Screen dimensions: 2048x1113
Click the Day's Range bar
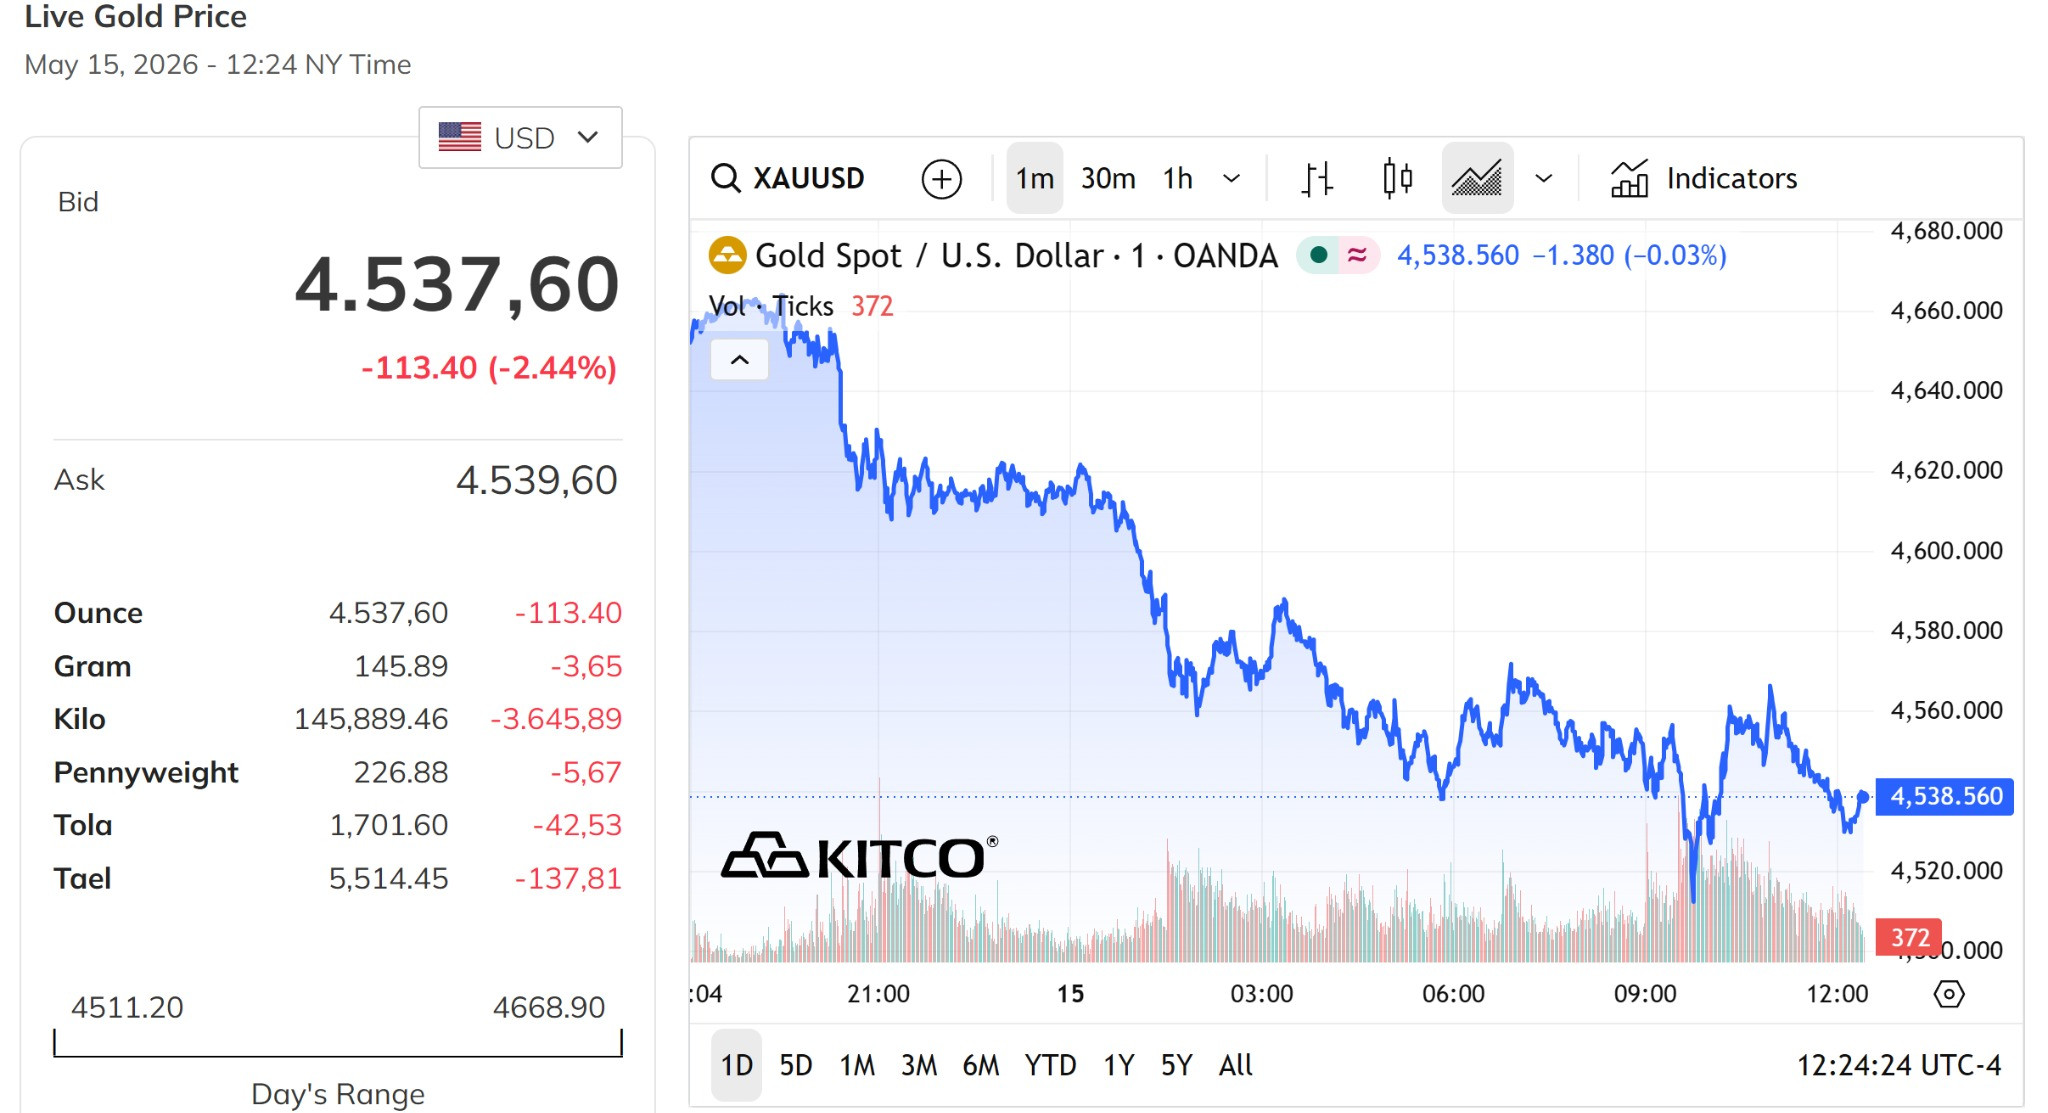click(x=338, y=1043)
